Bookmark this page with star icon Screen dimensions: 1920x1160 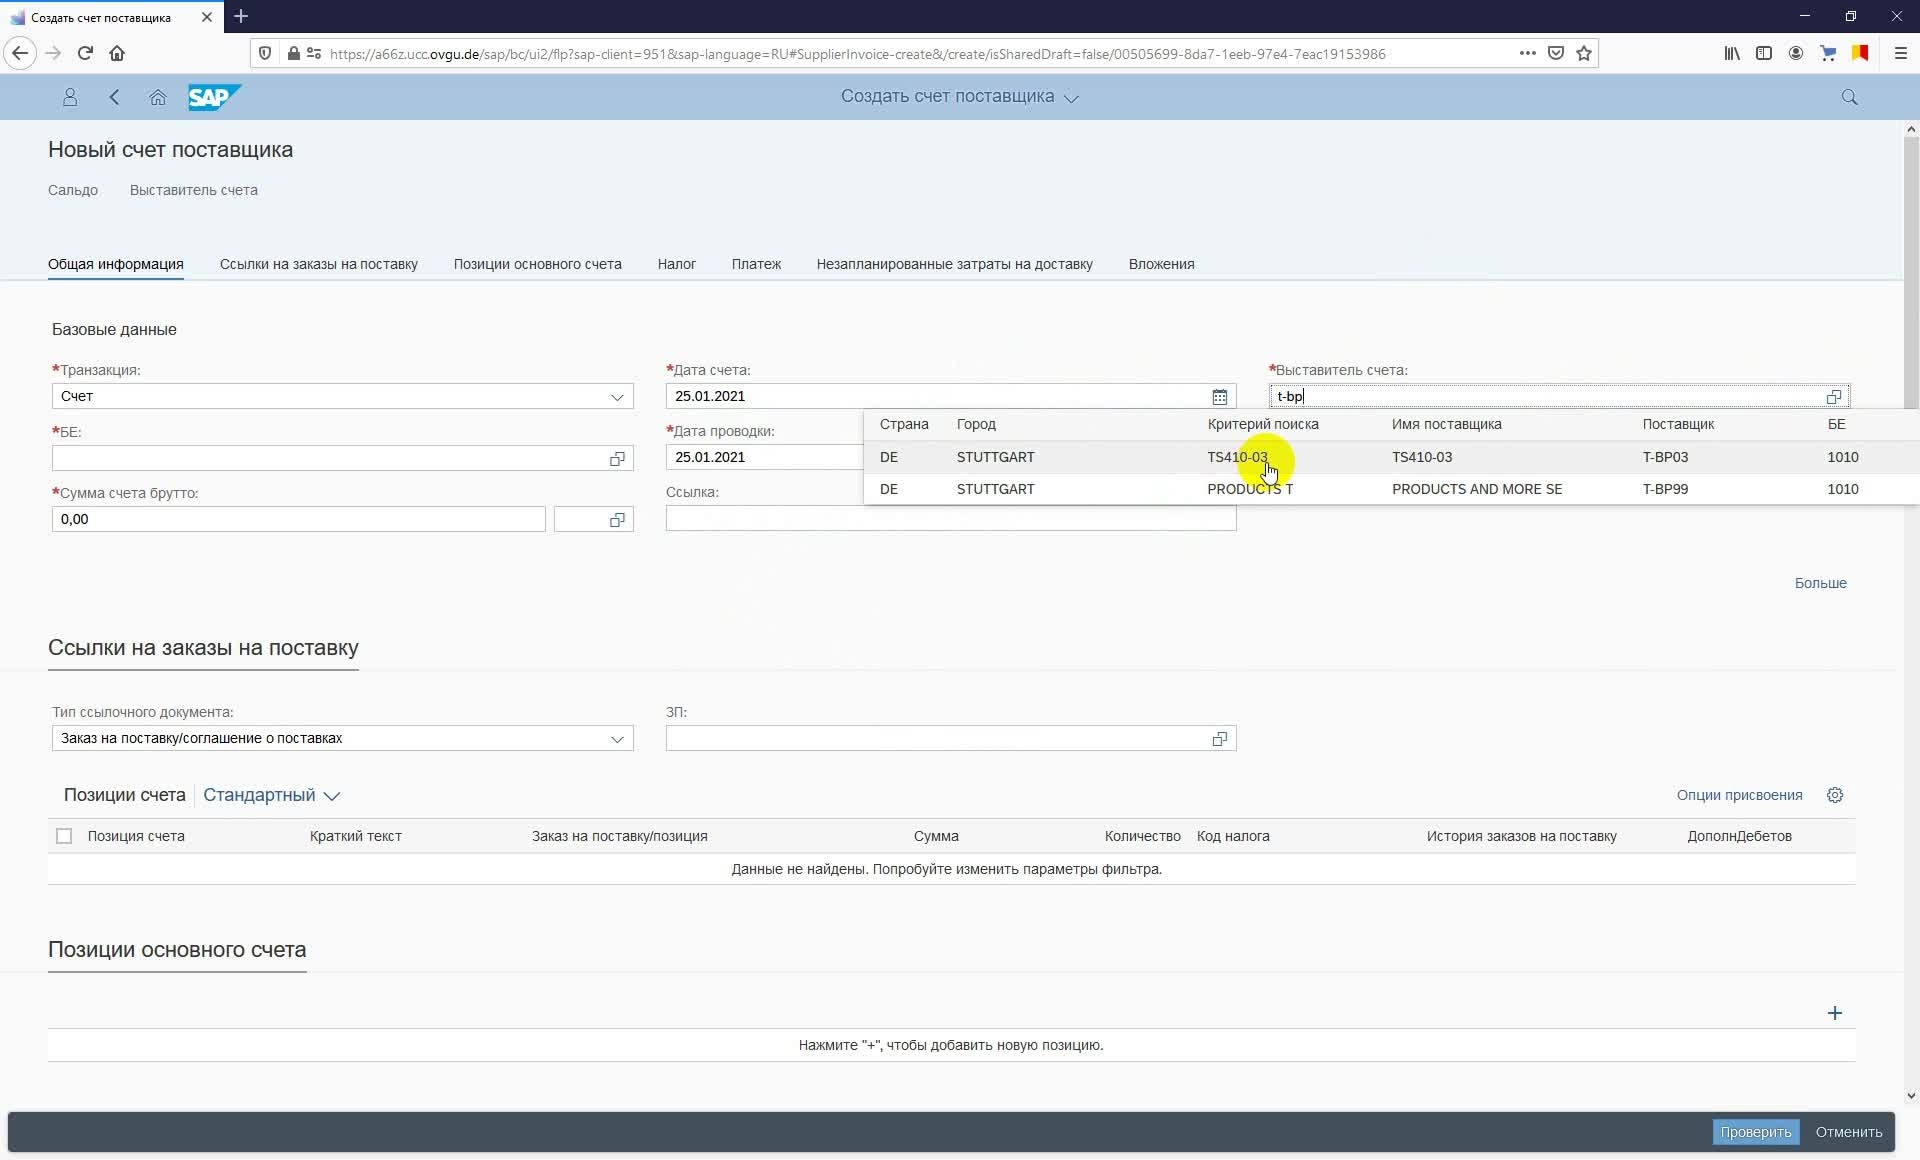(1584, 54)
